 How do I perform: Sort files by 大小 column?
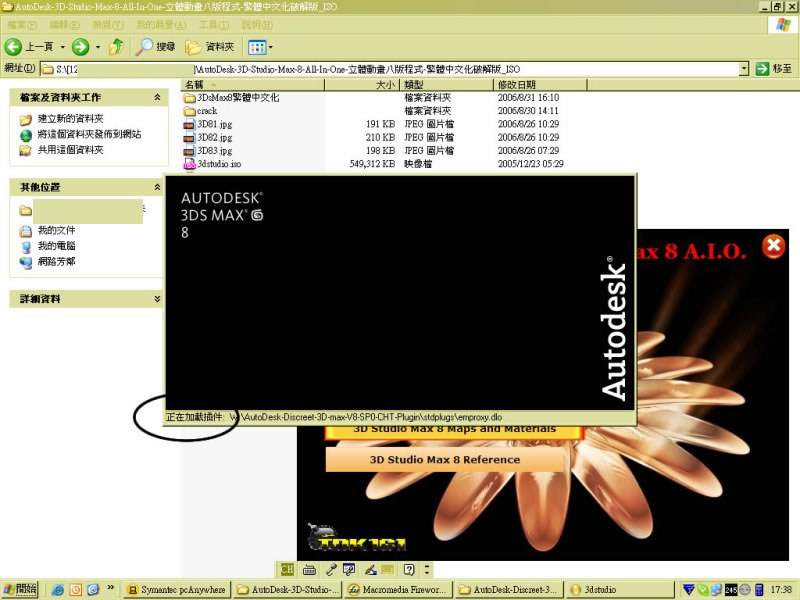[x=362, y=85]
